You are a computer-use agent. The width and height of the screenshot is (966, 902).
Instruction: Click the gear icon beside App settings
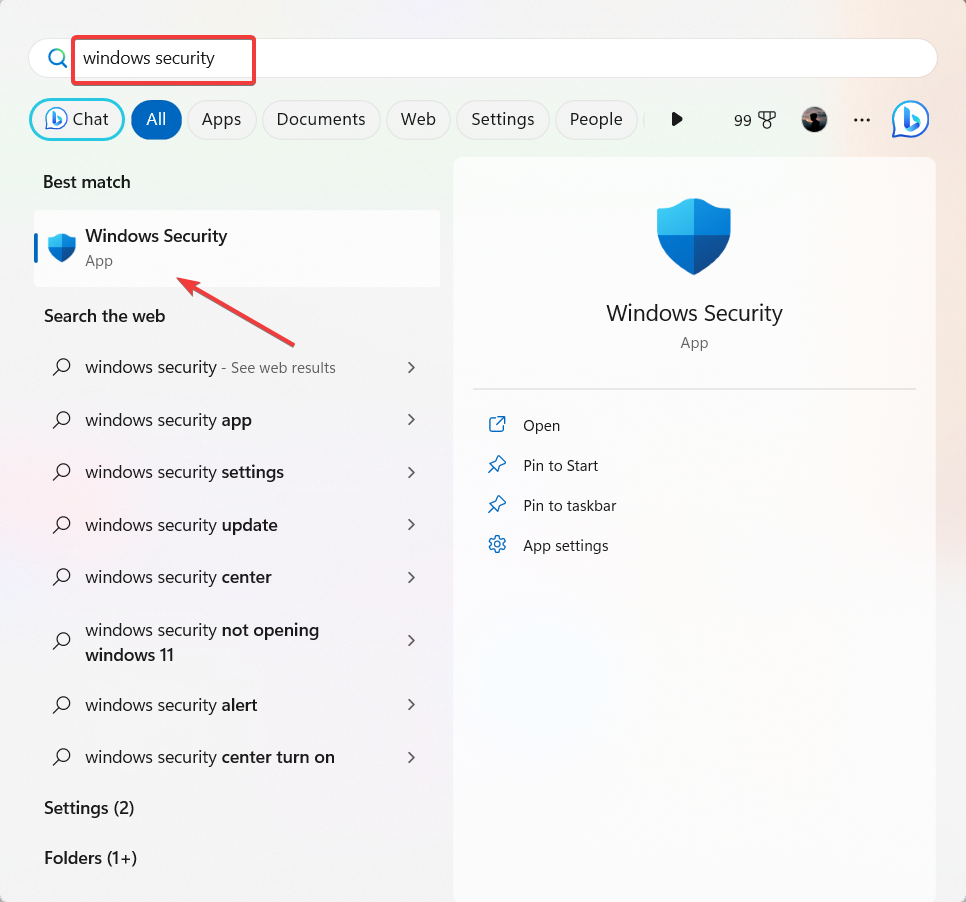497,545
